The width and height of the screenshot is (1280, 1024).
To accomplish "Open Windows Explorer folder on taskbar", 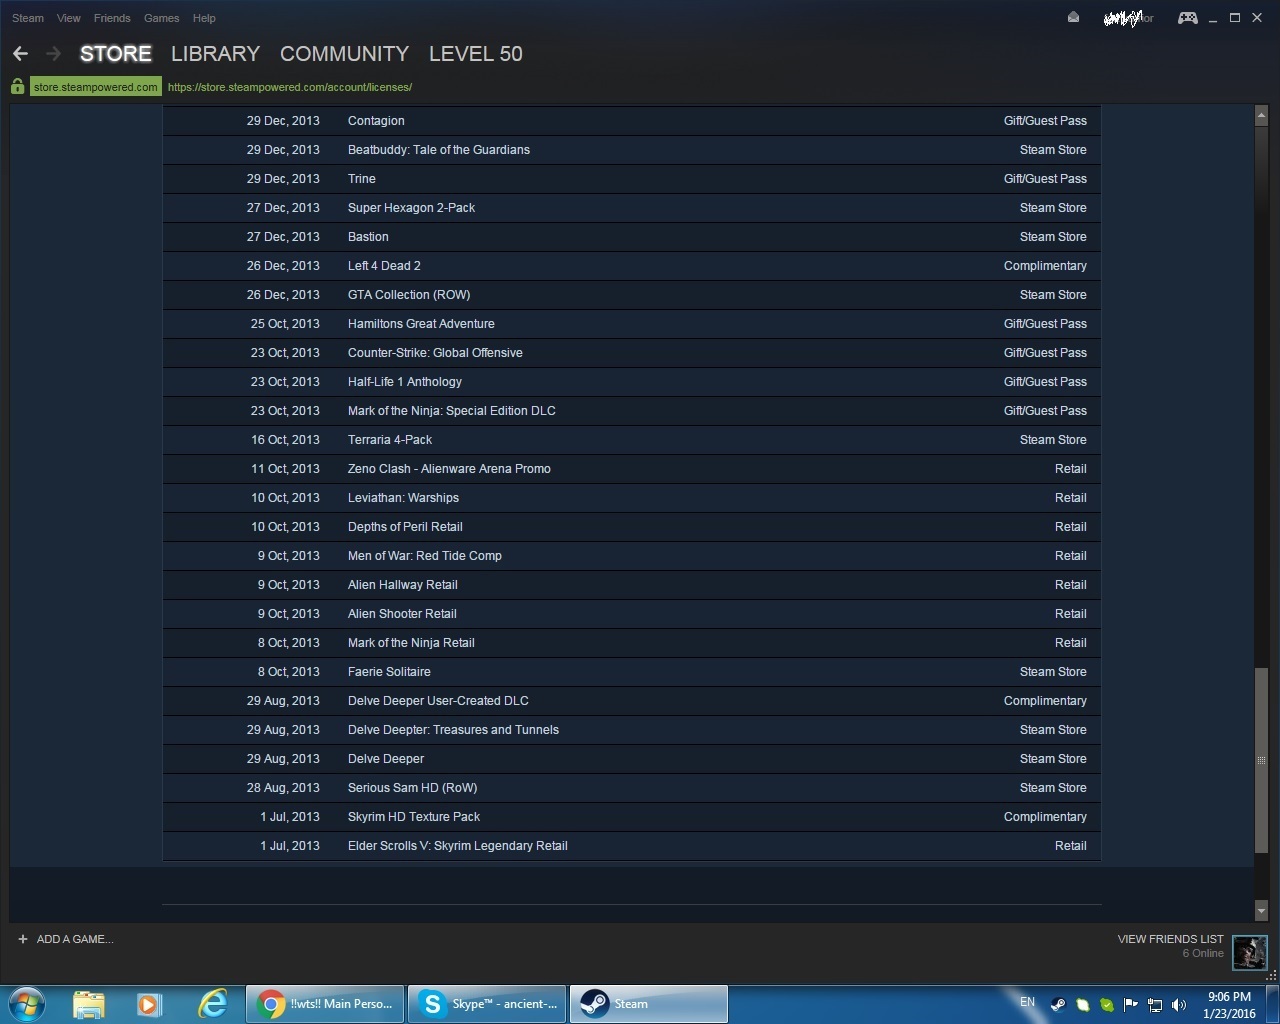I will point(89,1004).
